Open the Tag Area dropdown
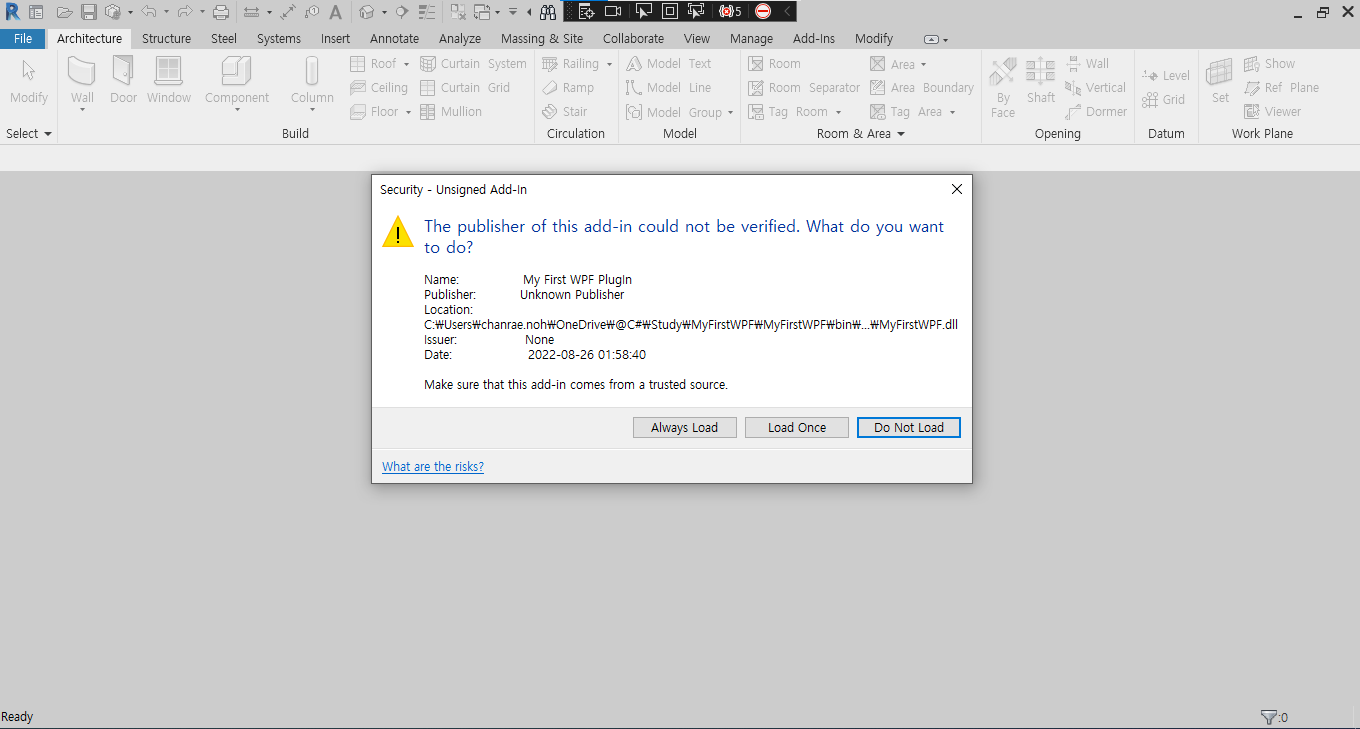Screen dimensions: 1360x729 pyautogui.click(x=952, y=112)
